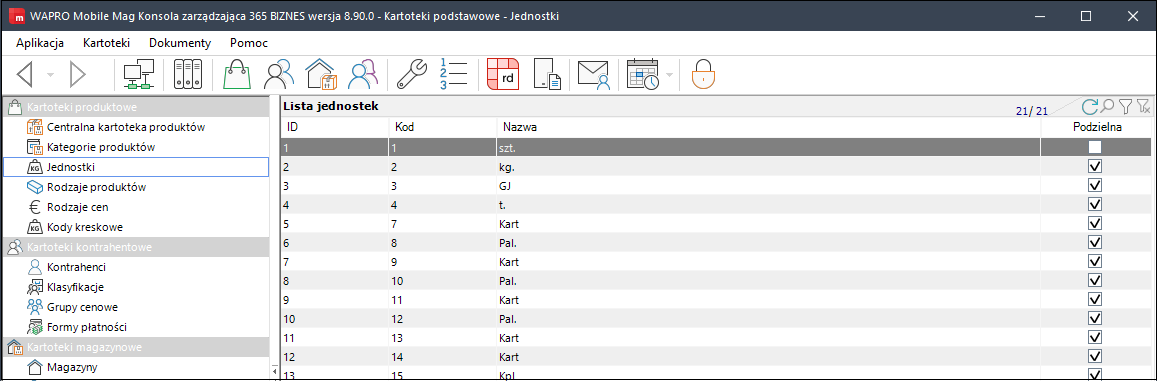Open search with the magnifier icon

[1108, 107]
